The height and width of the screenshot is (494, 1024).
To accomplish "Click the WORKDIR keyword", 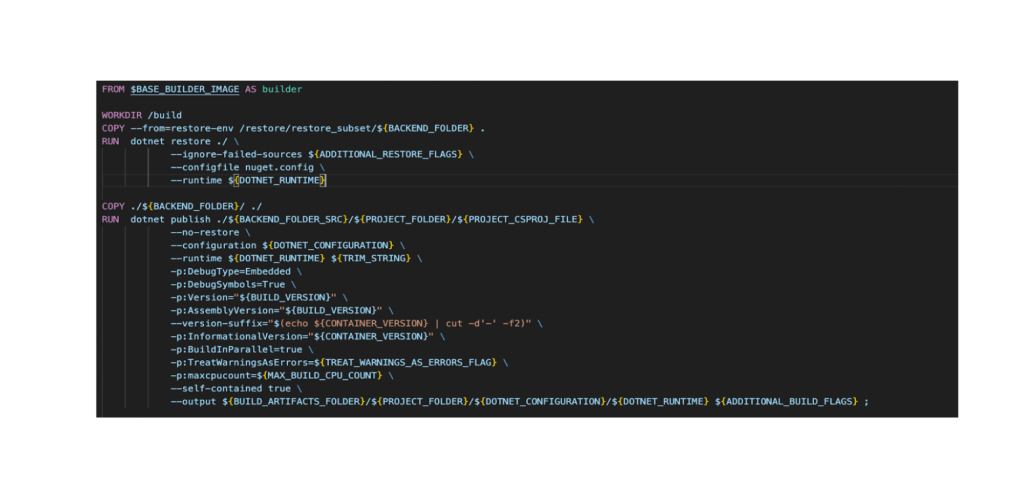I will (121, 115).
